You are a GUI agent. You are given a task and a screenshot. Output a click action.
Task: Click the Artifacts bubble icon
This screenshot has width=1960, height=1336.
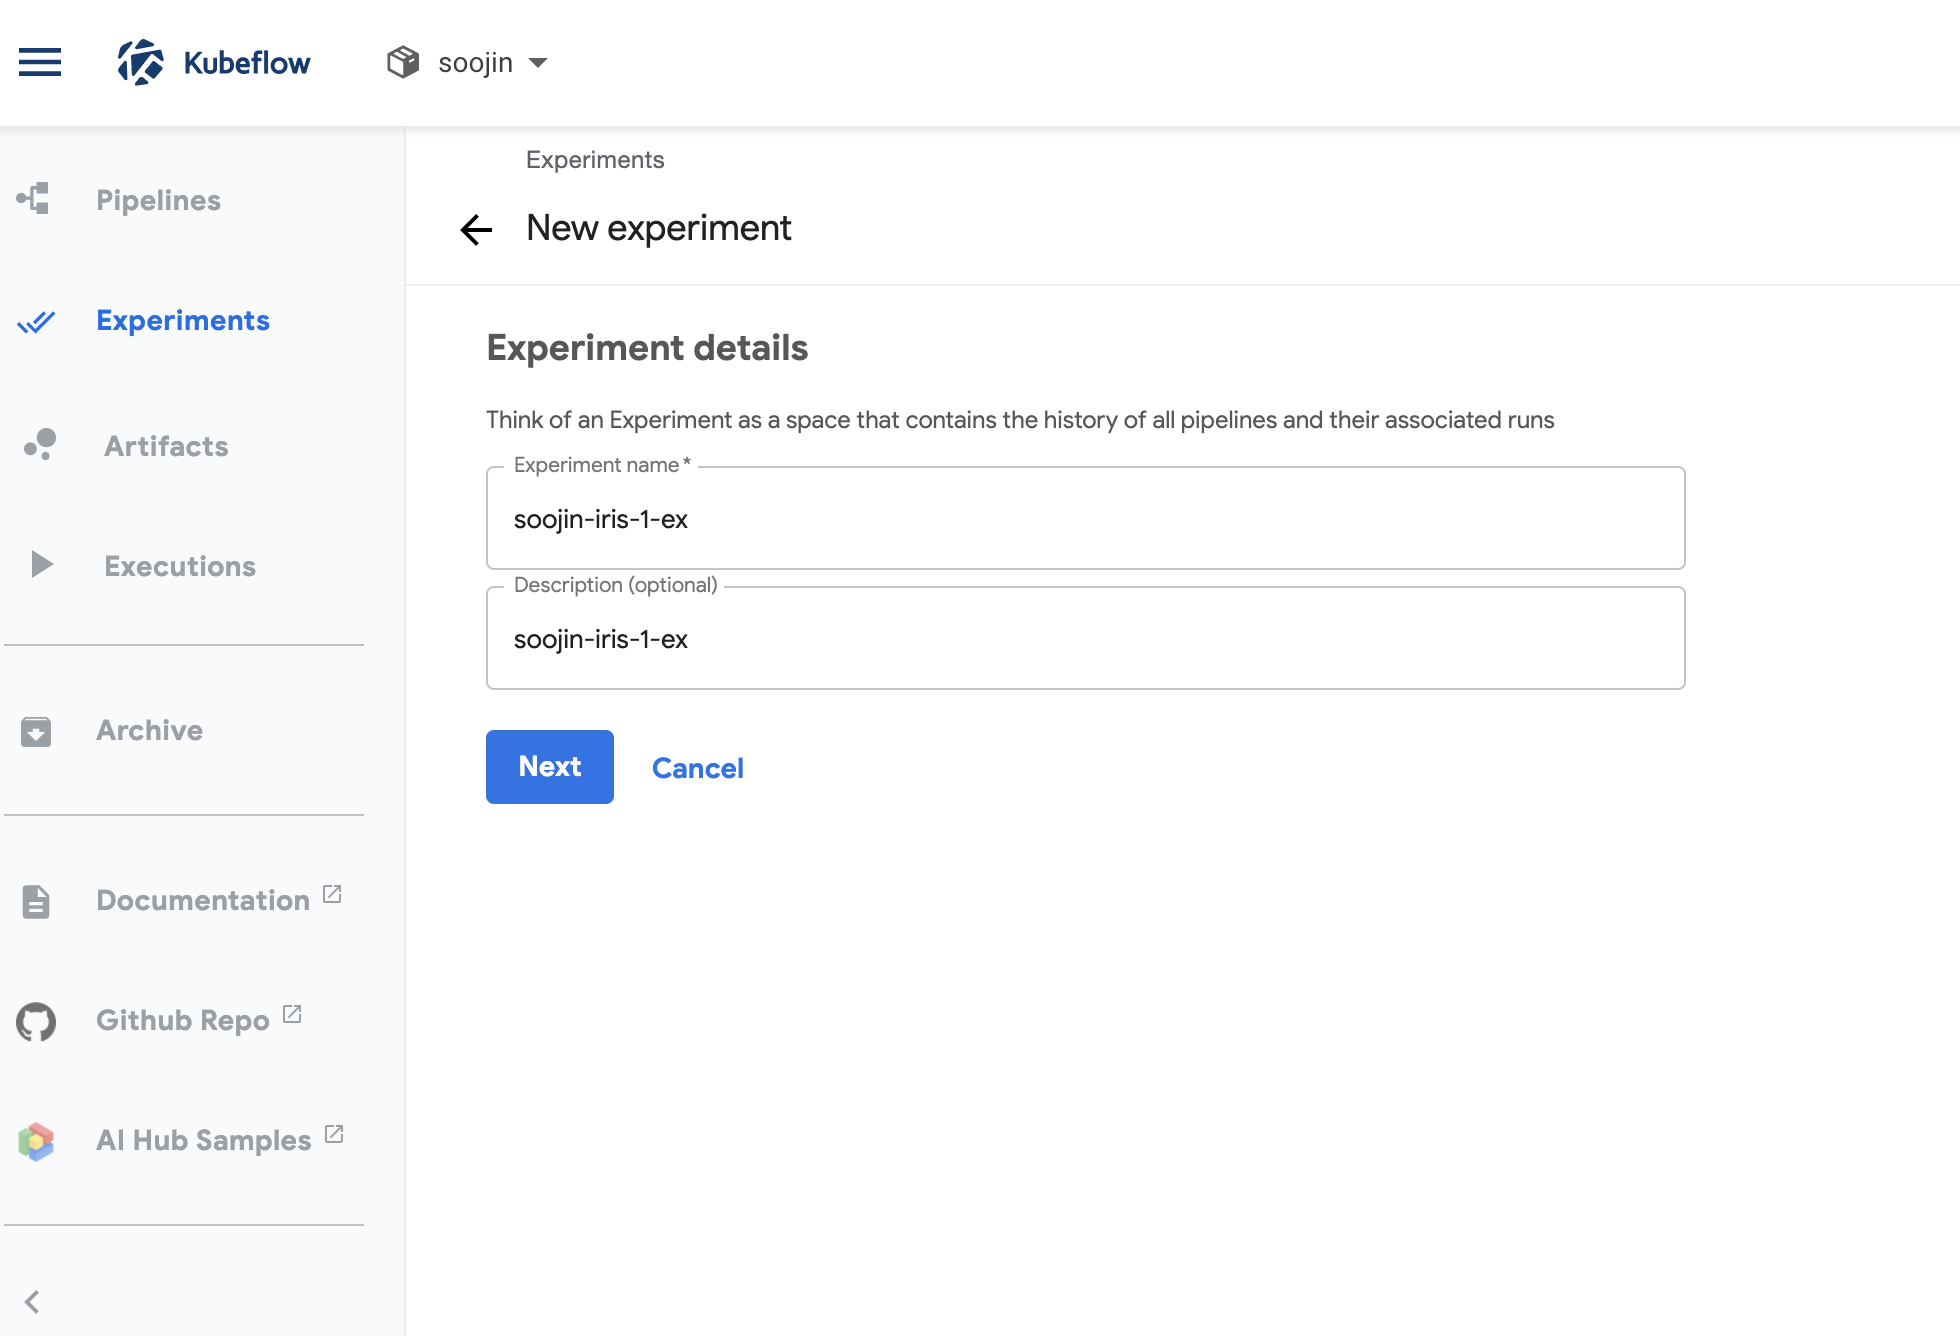[40, 445]
